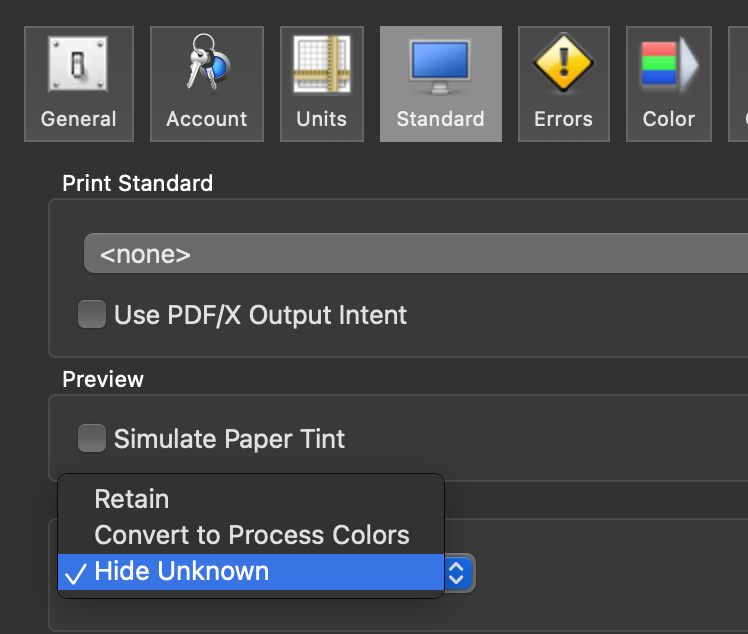
Task: Pick the checked Hide Unknown option
Action: [251, 572]
